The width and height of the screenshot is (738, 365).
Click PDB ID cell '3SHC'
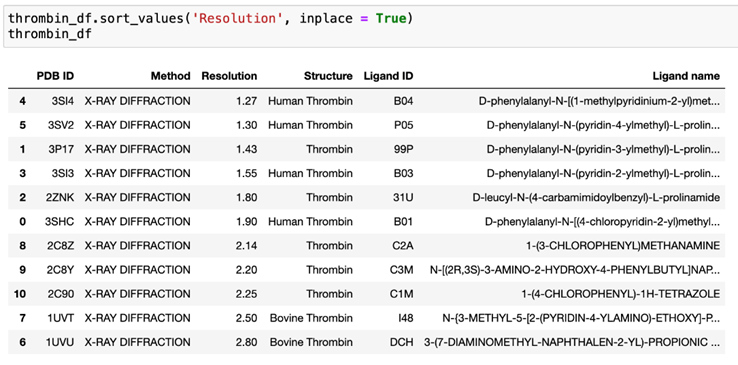pos(59,222)
